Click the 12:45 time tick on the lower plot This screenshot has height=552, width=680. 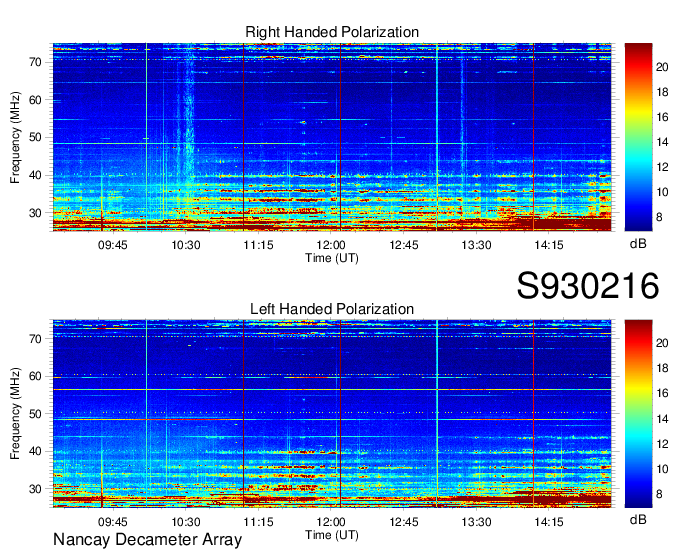pos(404,522)
